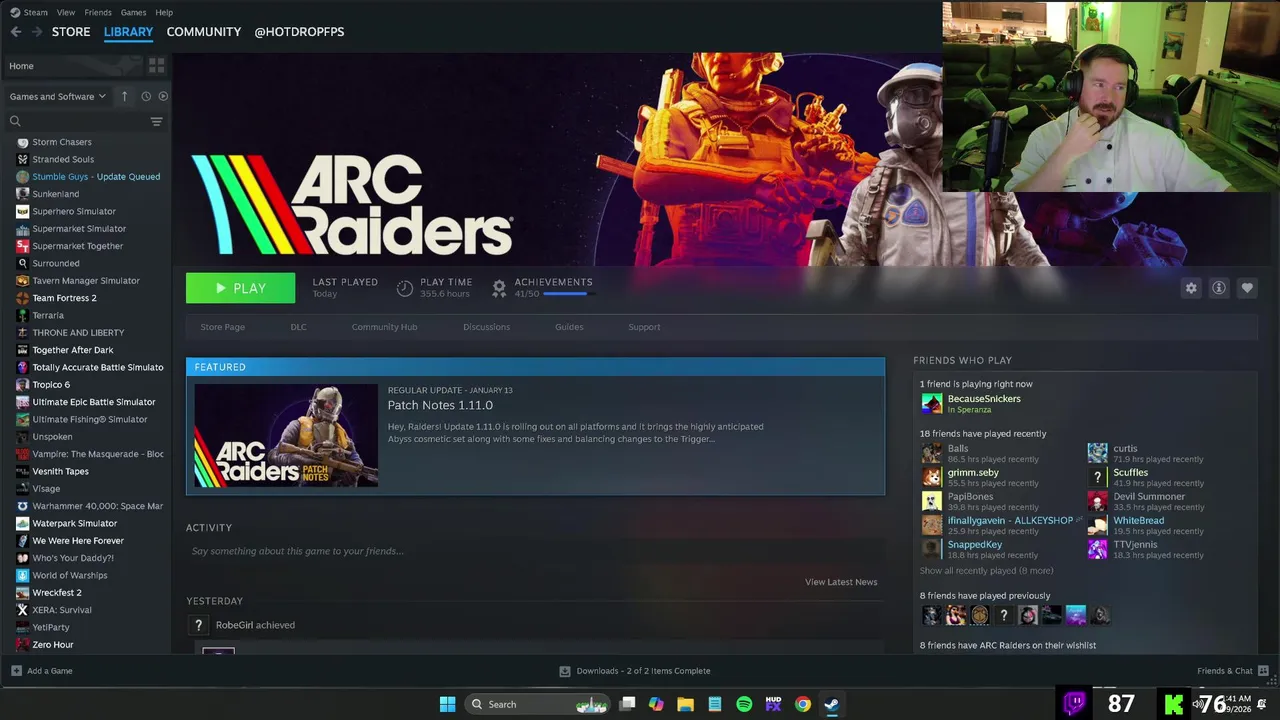Open the Friends menu
Image resolution: width=1280 pixels, height=720 pixels.
(98, 12)
